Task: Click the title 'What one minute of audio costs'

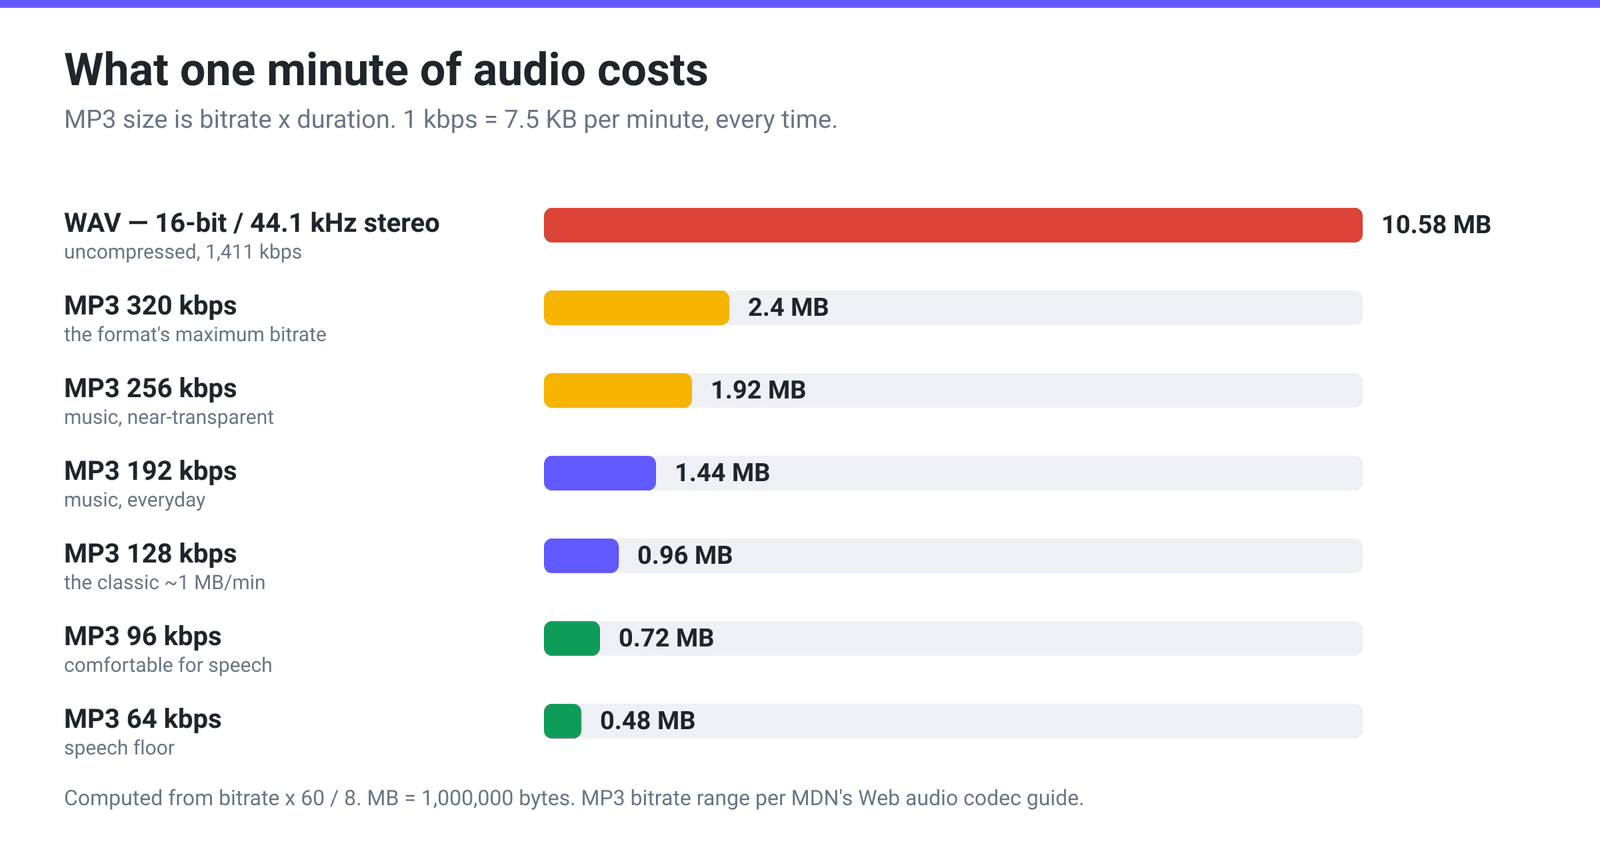Action: tap(386, 70)
